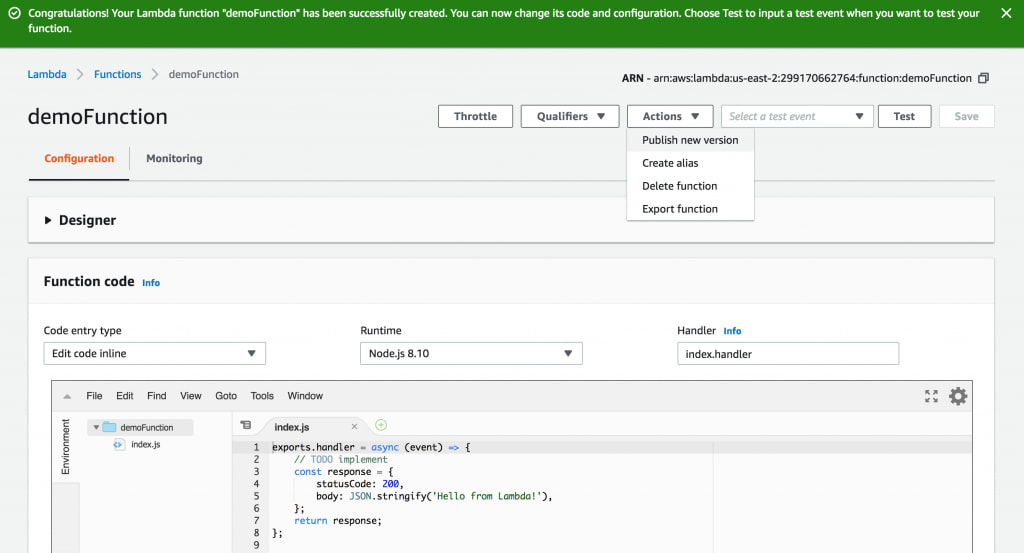The width and height of the screenshot is (1024, 553).
Task: Click the 'statusCode: 200,' code line
Action: click(x=360, y=484)
